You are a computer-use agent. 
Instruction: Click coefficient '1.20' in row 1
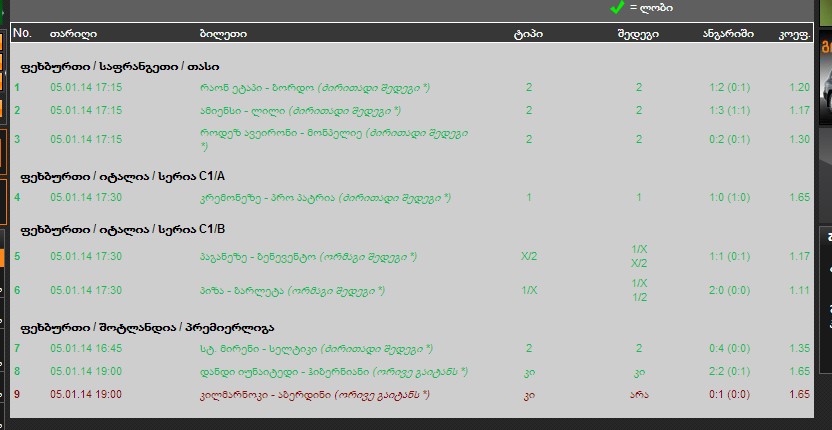[800, 88]
